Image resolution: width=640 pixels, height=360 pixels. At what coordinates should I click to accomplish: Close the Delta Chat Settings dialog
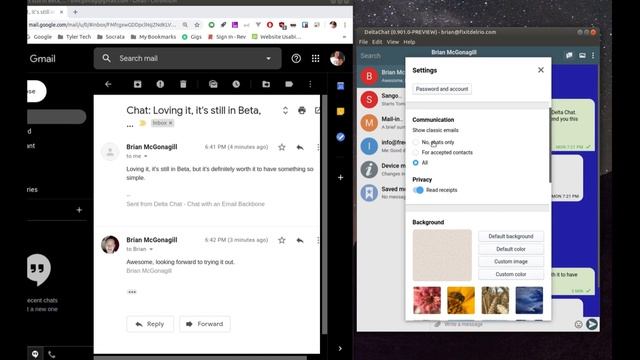tap(541, 70)
